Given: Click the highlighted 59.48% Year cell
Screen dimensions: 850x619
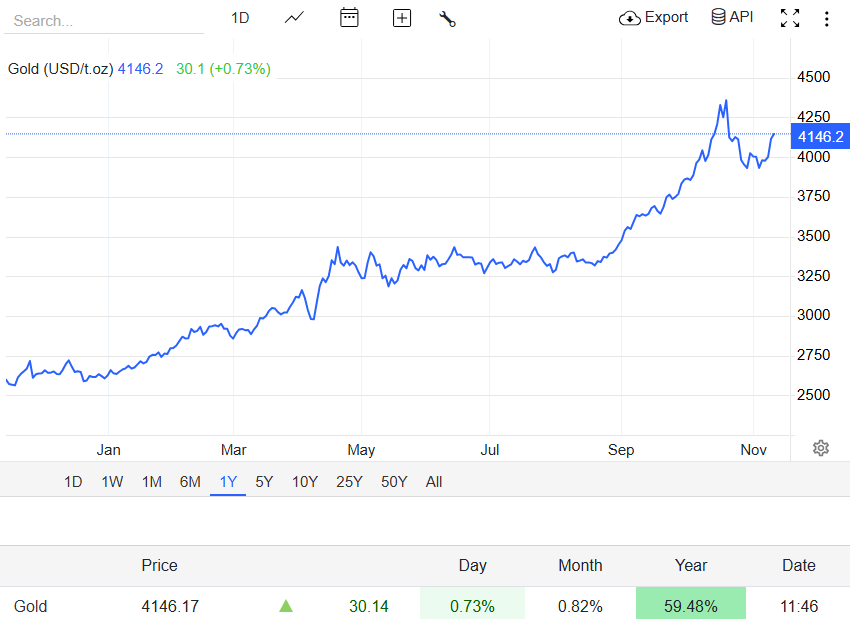Looking at the screenshot, I should coord(691,606).
